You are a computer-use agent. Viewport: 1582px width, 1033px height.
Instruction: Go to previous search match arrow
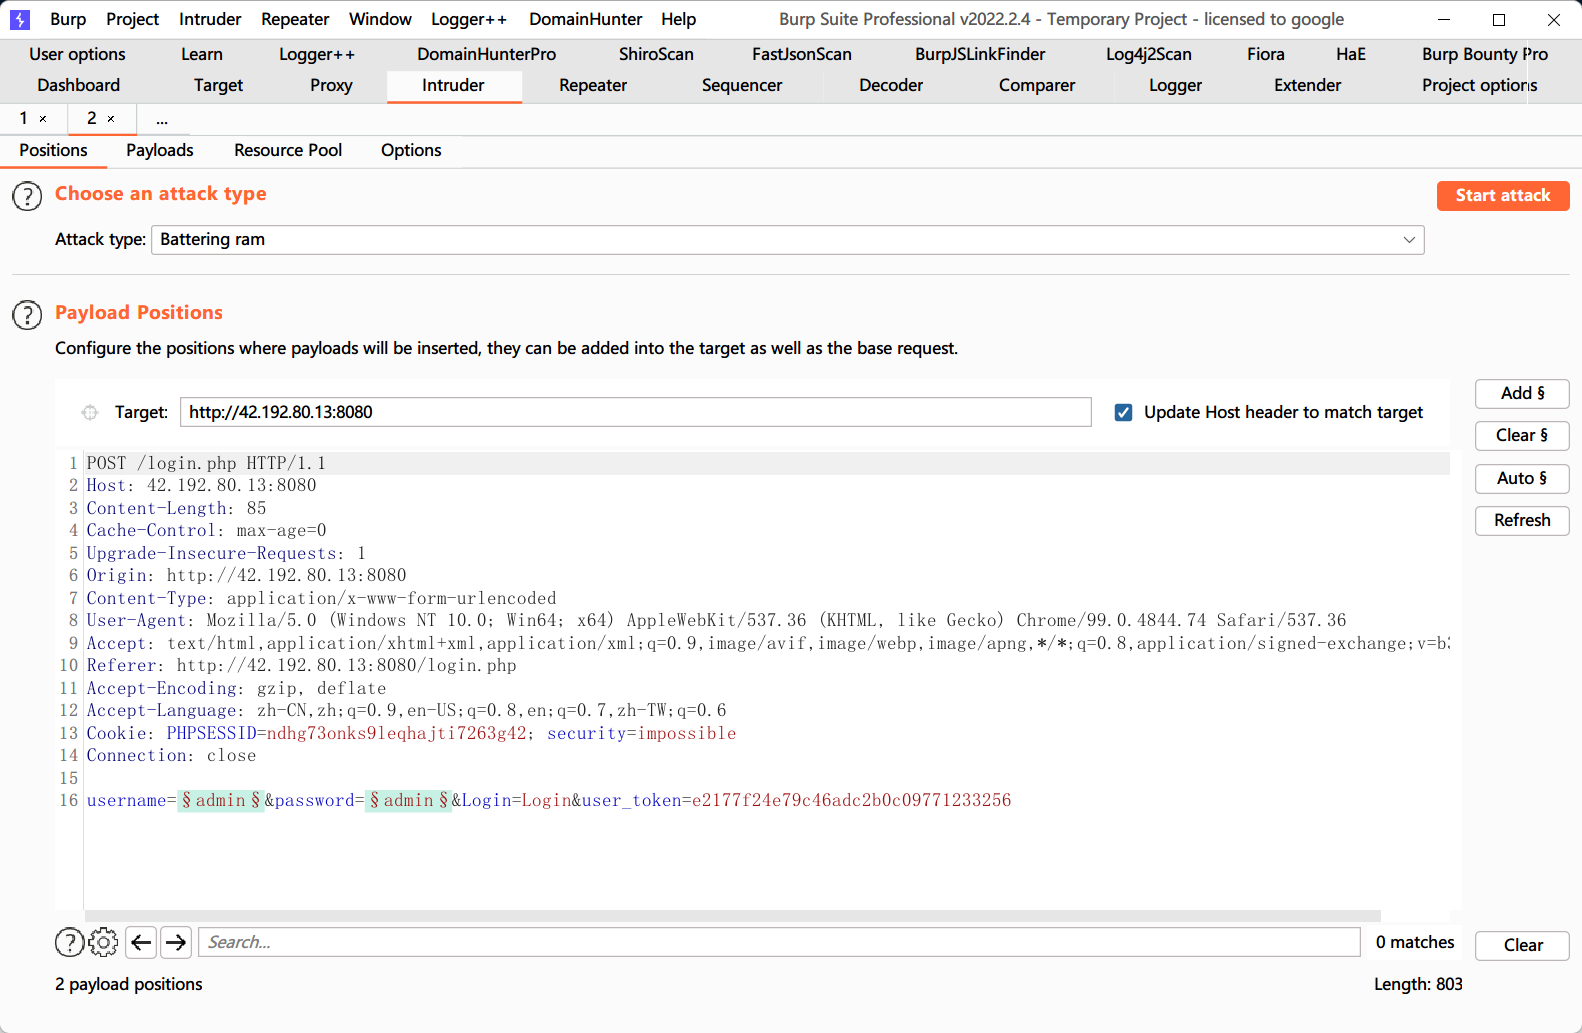click(x=141, y=942)
